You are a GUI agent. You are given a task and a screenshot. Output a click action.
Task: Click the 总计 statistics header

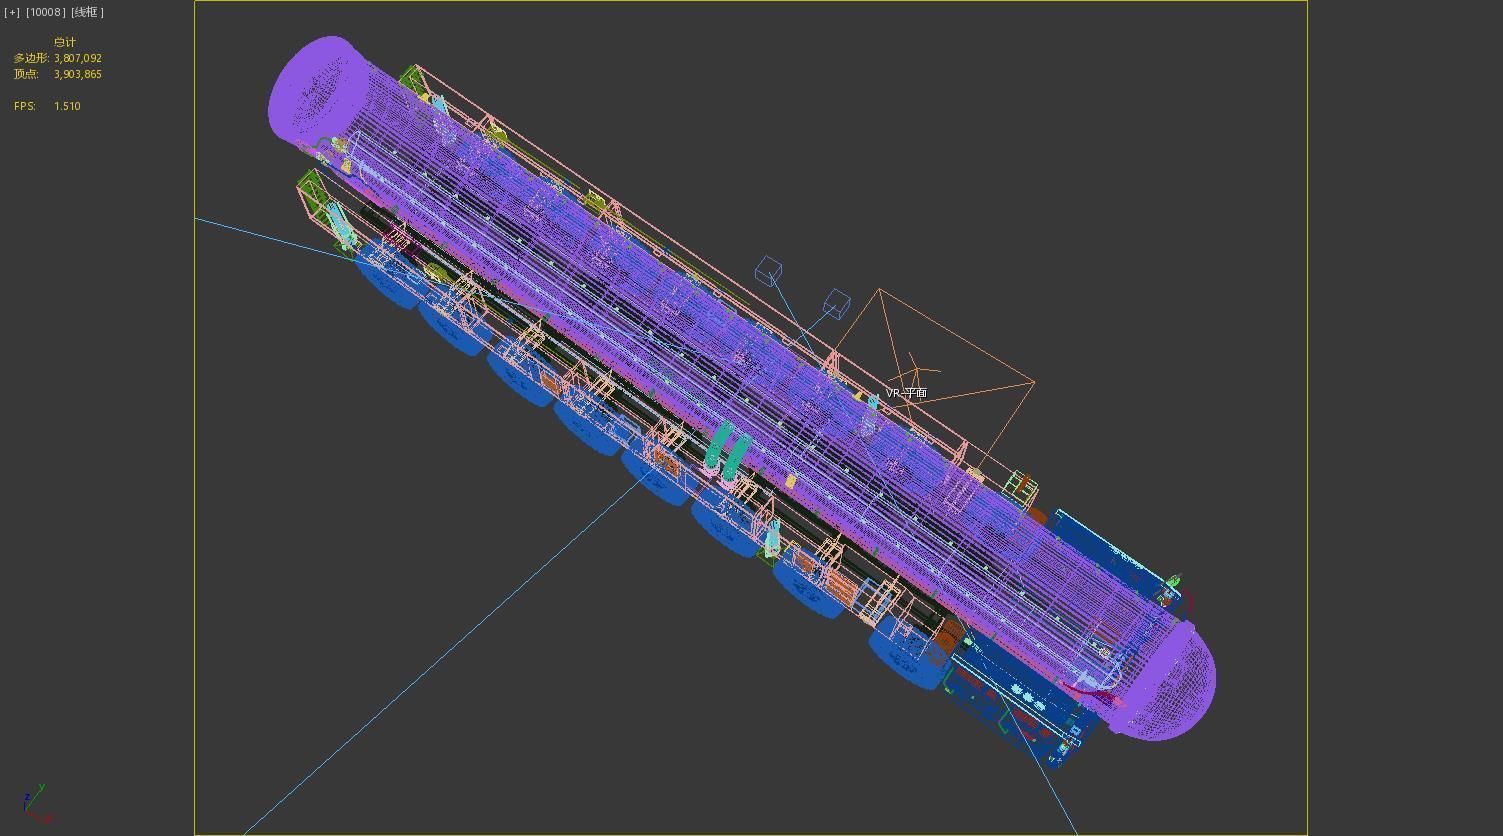65,42
